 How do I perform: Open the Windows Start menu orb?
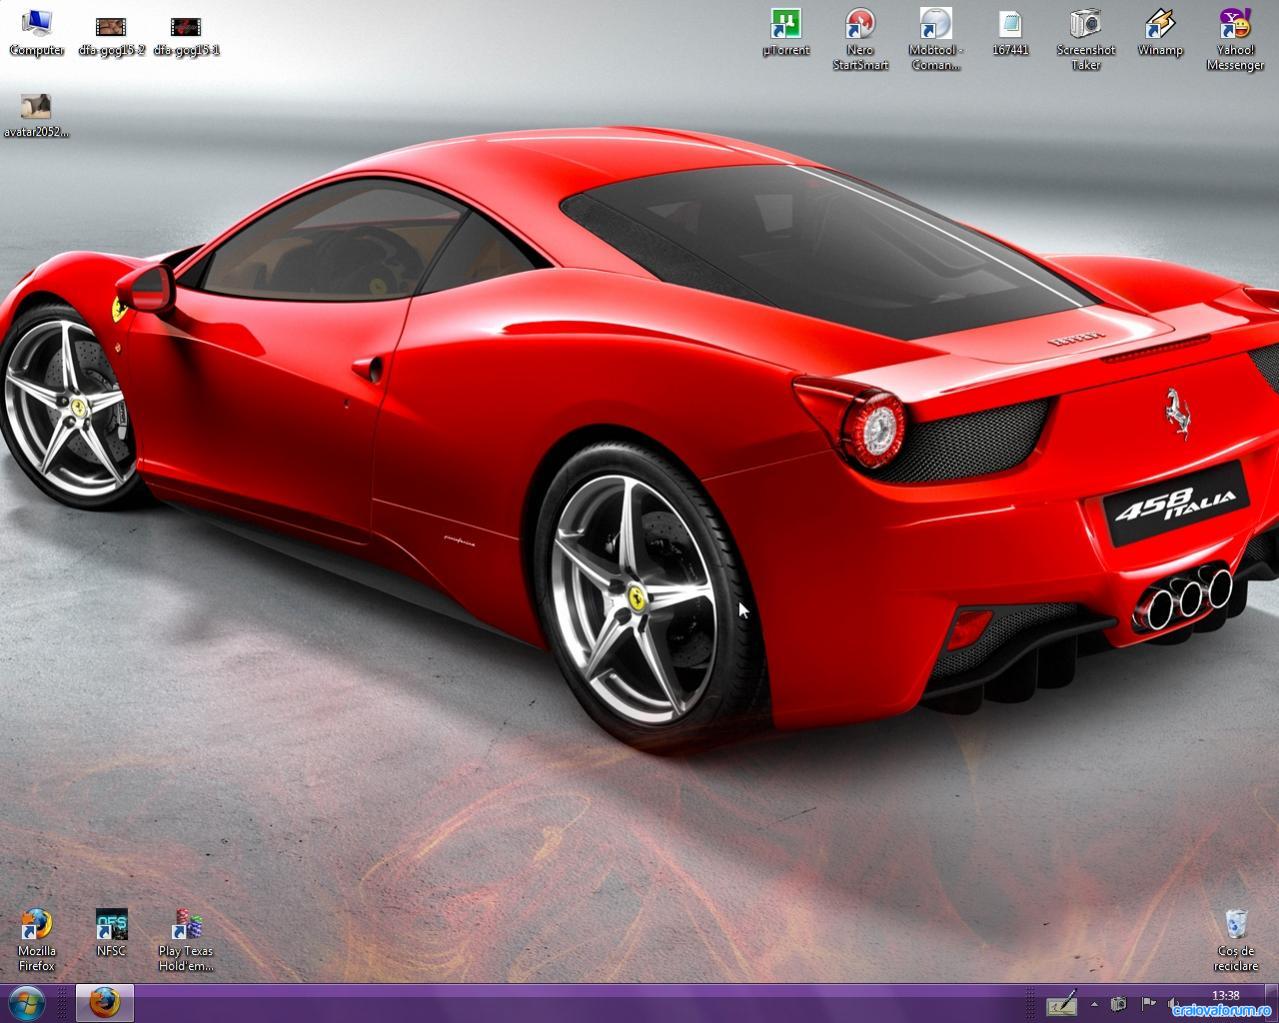(x=27, y=1002)
